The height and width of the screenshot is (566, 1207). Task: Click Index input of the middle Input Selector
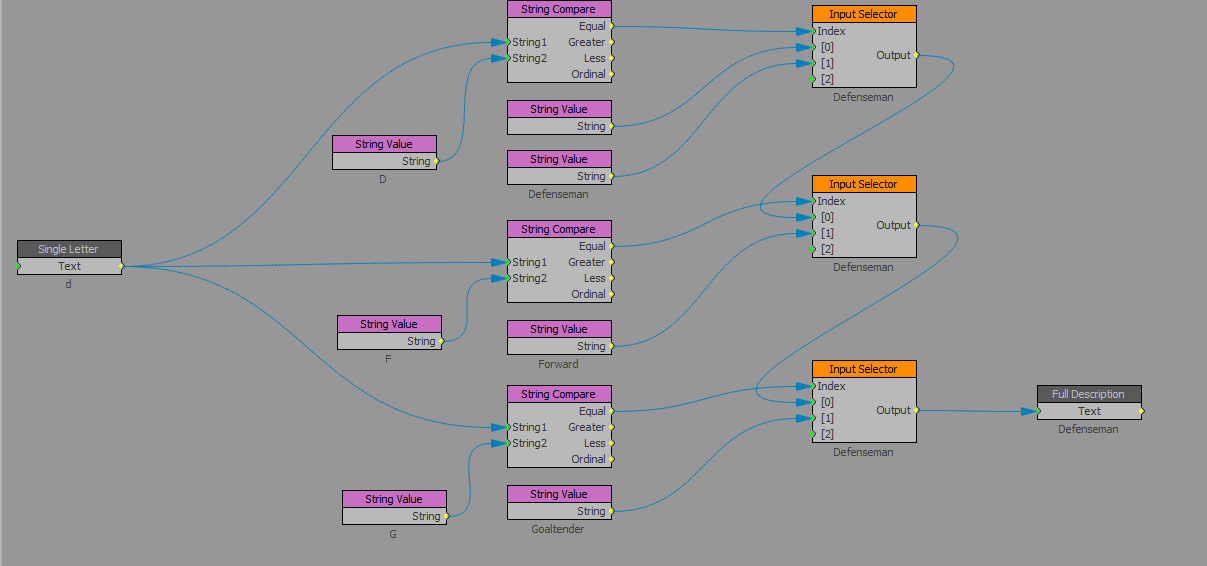(813, 201)
